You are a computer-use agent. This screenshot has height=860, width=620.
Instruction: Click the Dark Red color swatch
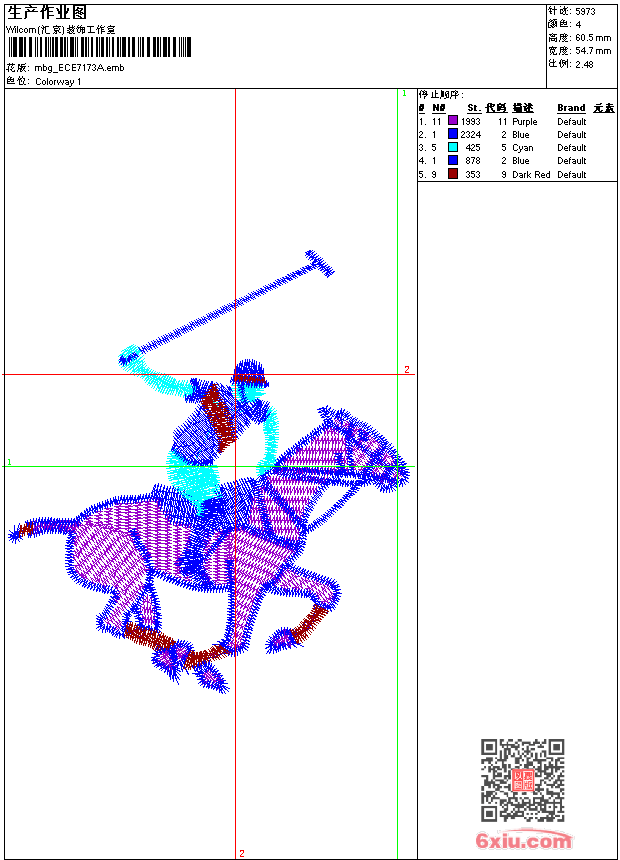(x=453, y=174)
